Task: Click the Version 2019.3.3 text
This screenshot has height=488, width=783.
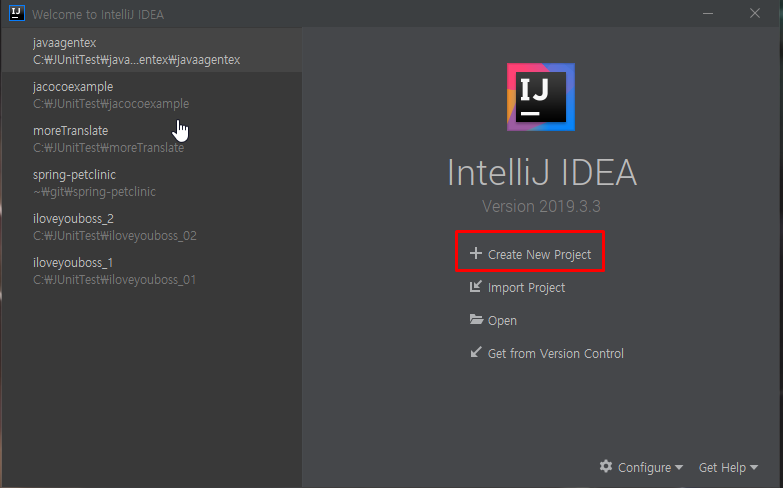Action: click(541, 206)
